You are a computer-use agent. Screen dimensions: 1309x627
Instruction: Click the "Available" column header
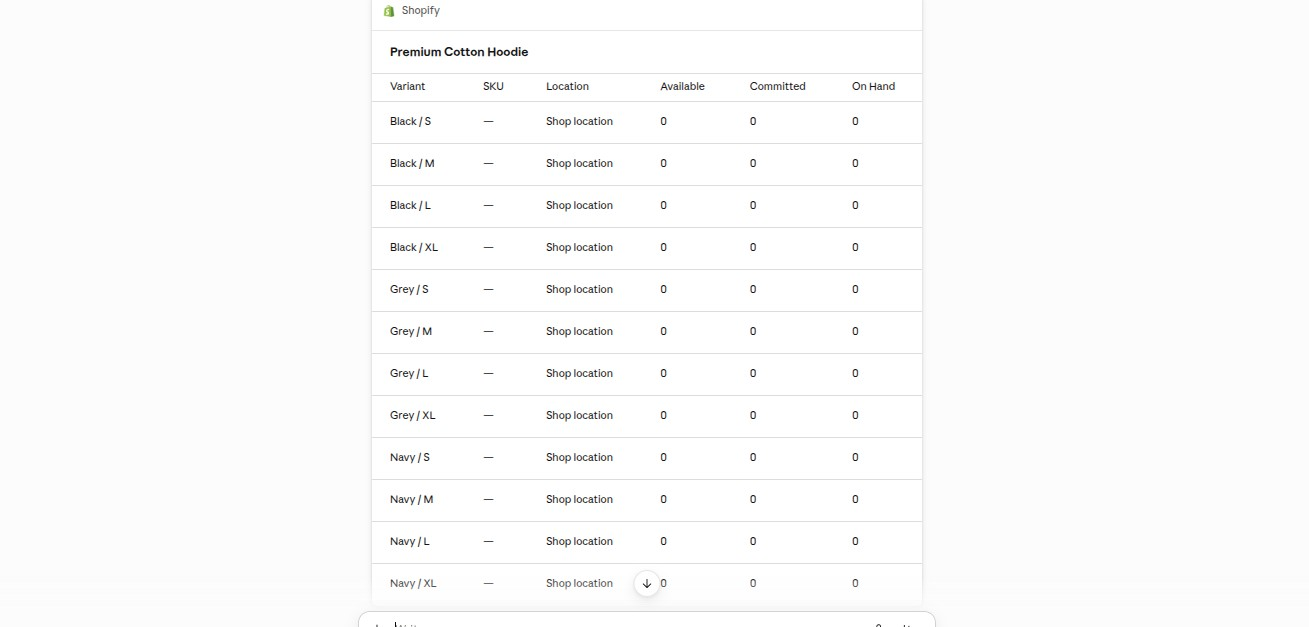[682, 87]
